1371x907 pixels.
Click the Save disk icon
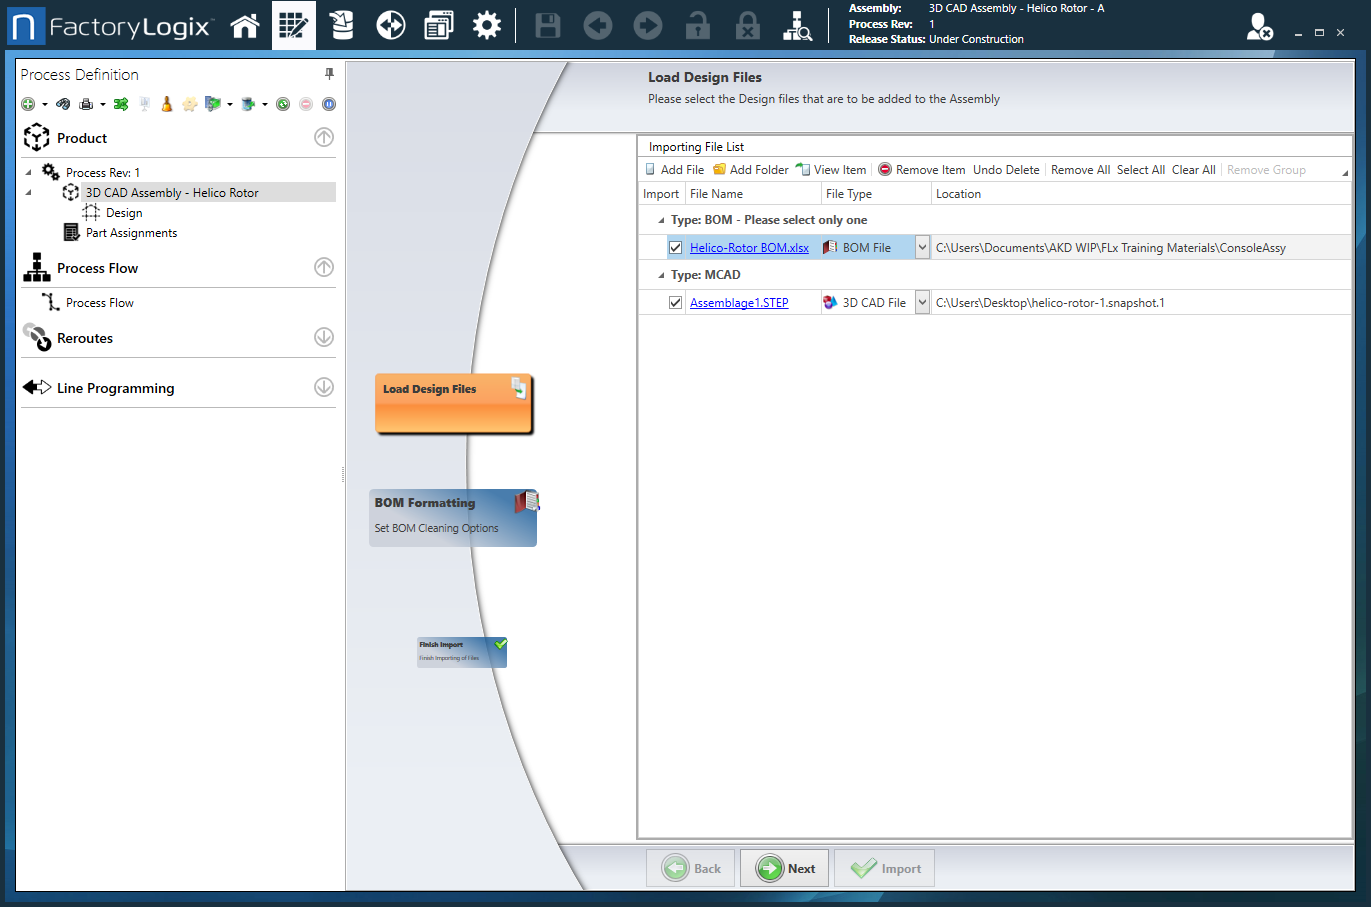[x=548, y=26]
